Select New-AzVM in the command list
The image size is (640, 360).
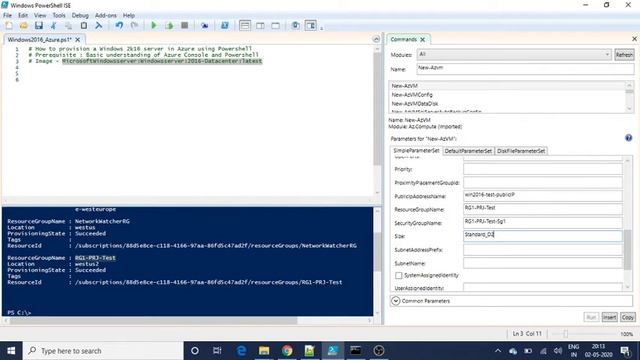pos(507,86)
